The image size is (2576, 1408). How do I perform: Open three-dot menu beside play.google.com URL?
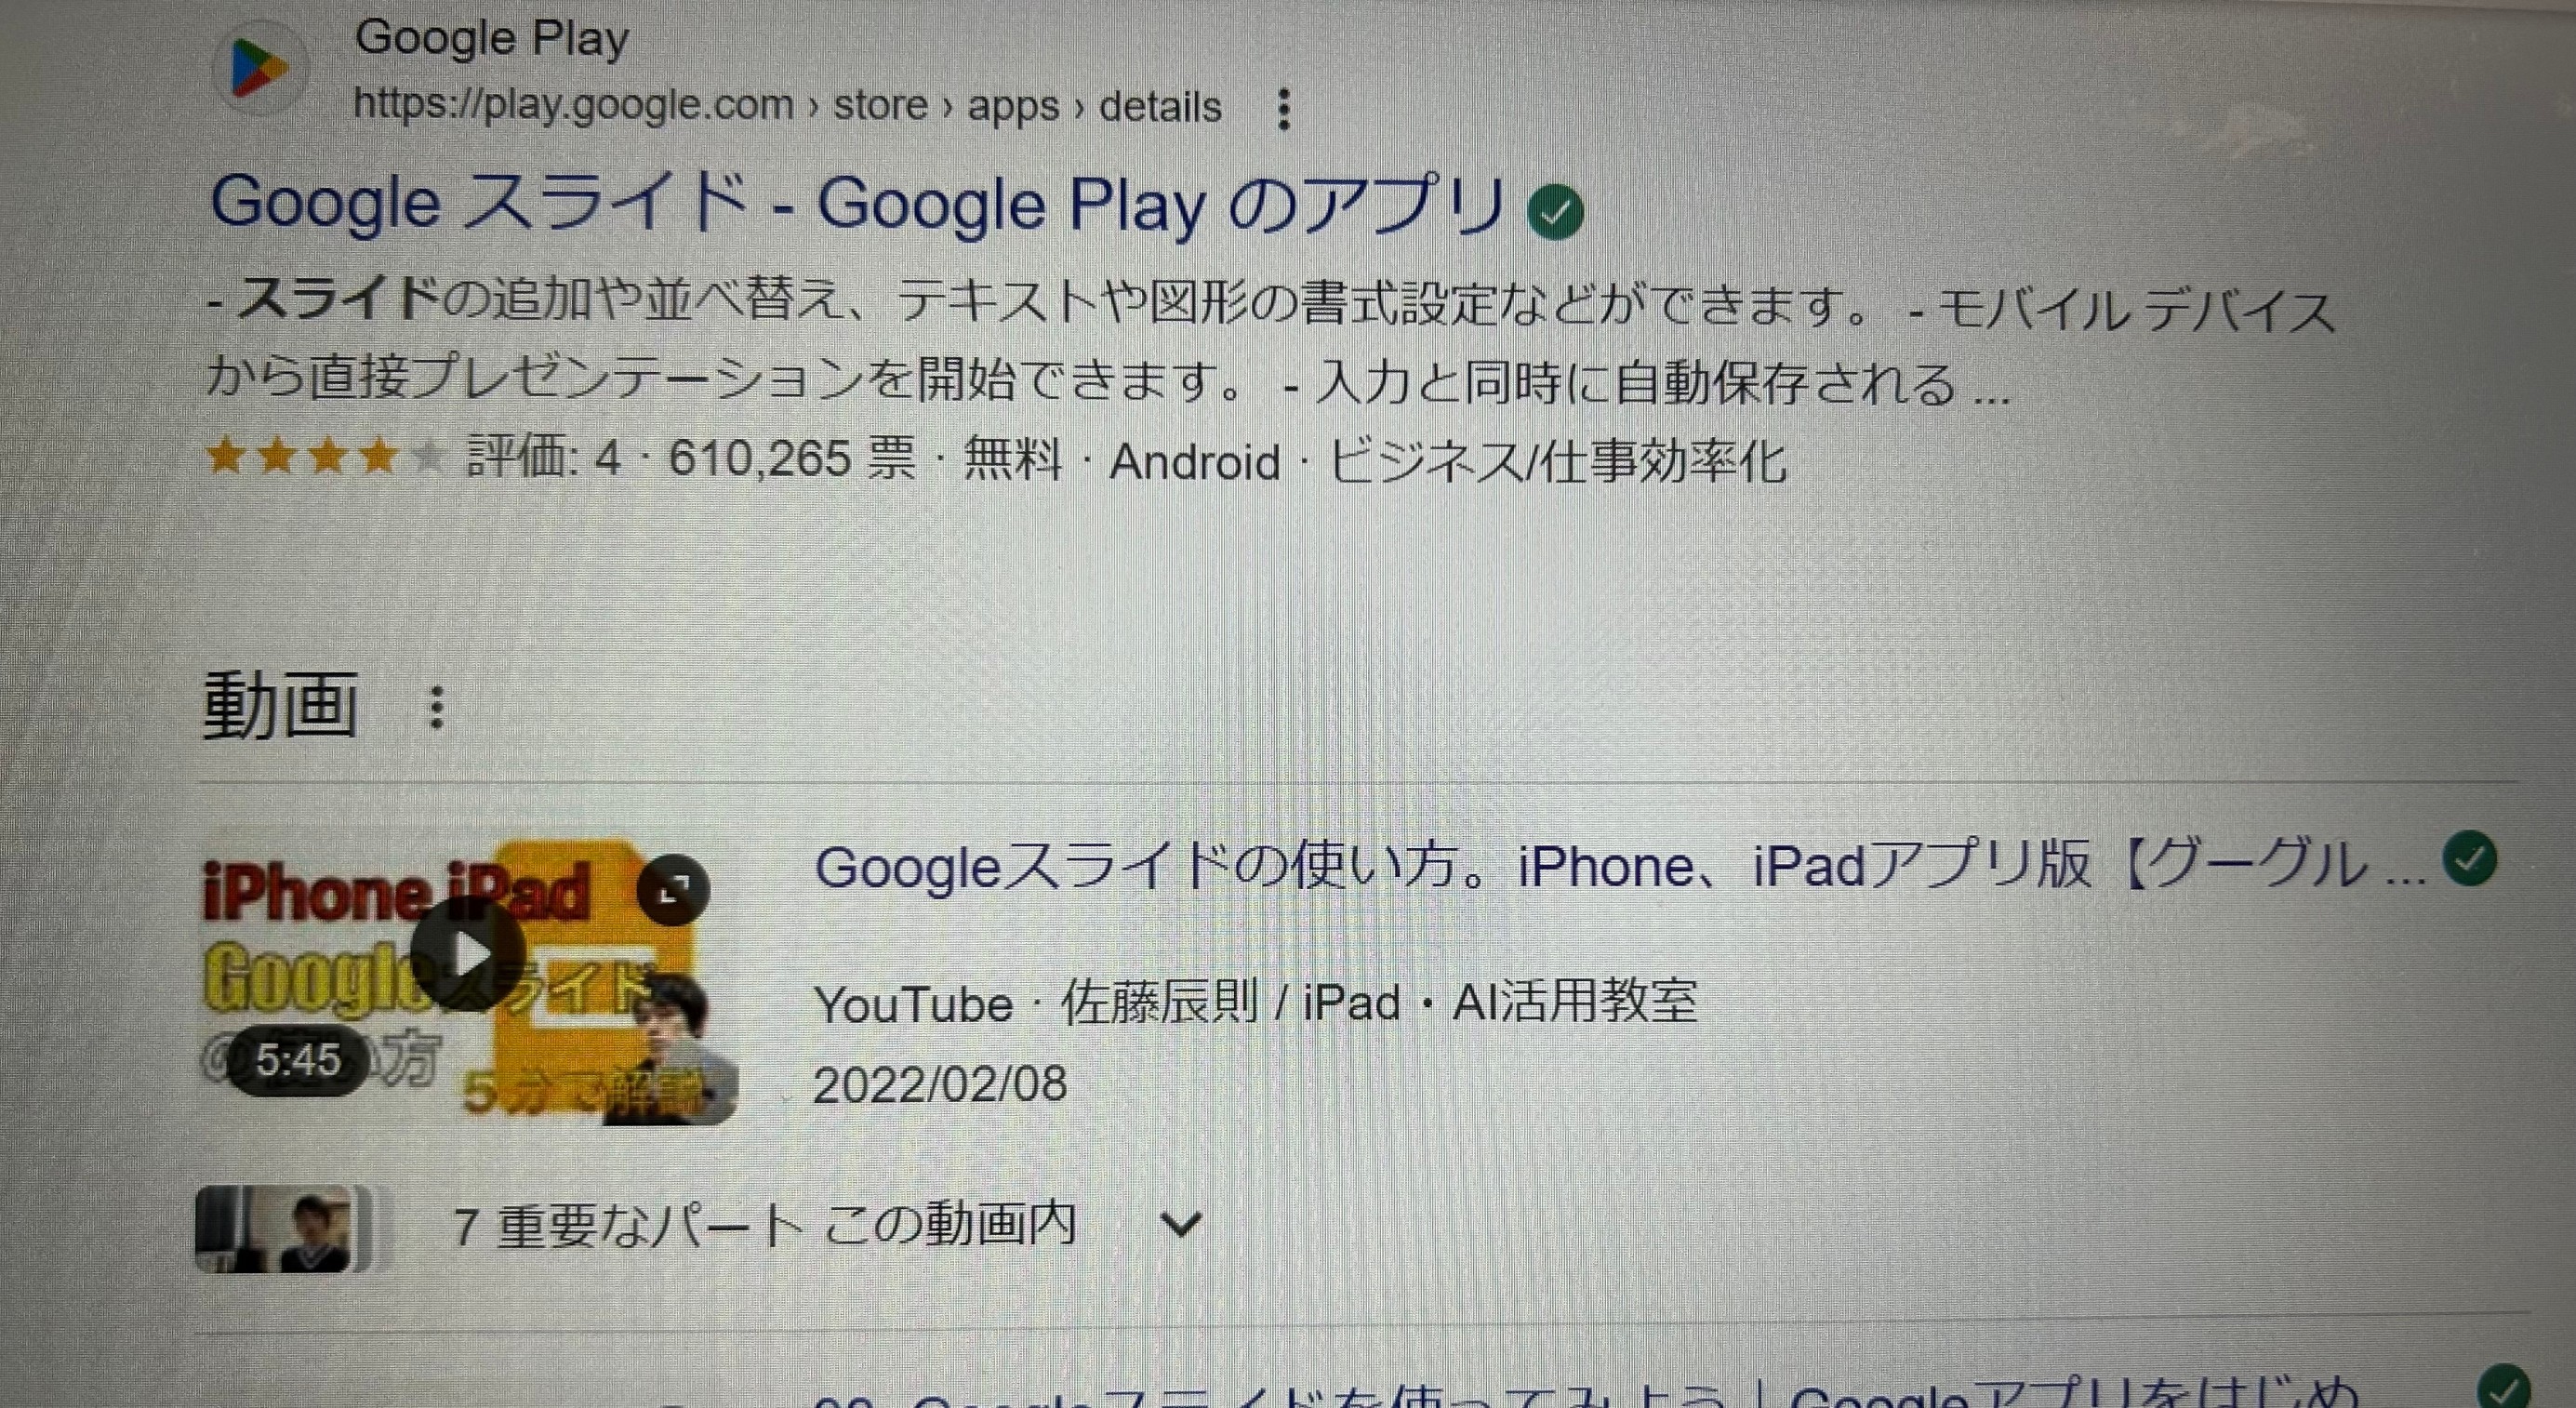[1285, 109]
